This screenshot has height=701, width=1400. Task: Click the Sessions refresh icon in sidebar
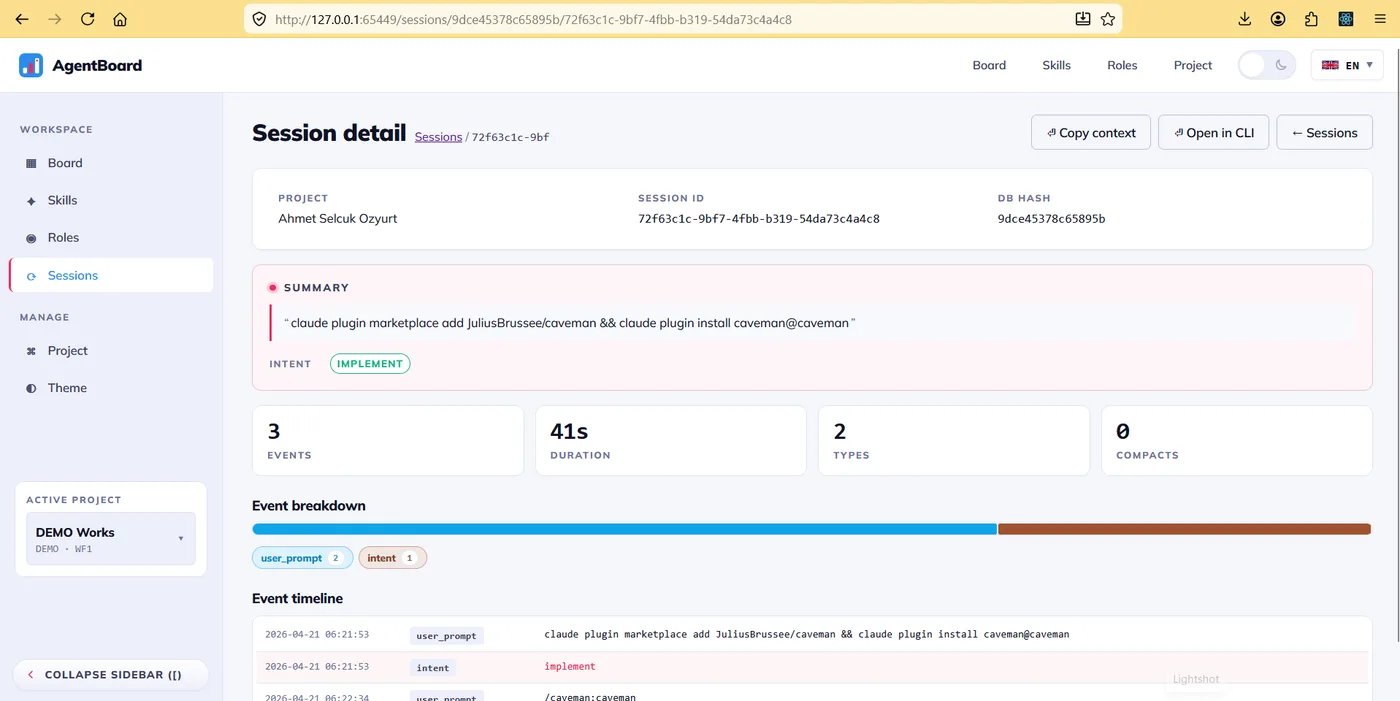click(x=31, y=276)
